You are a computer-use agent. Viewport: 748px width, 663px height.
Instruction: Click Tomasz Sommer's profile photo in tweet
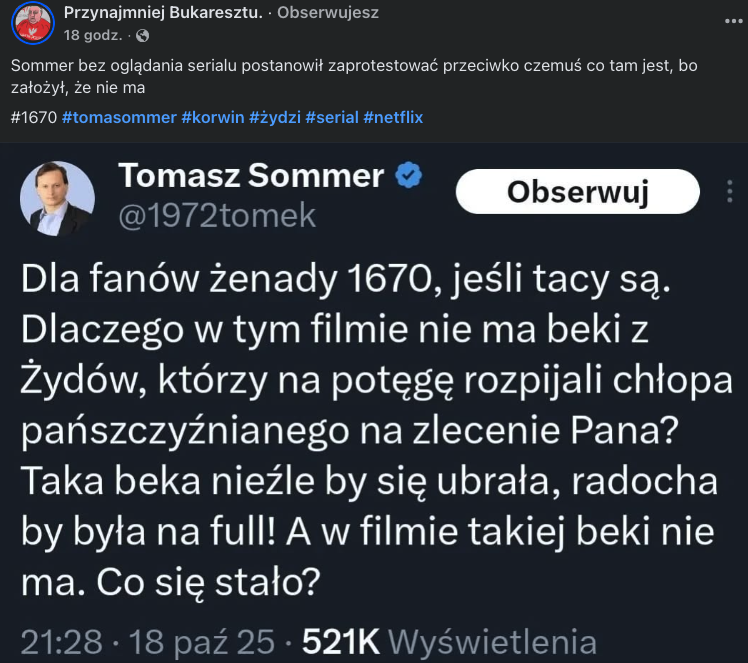tap(57, 199)
